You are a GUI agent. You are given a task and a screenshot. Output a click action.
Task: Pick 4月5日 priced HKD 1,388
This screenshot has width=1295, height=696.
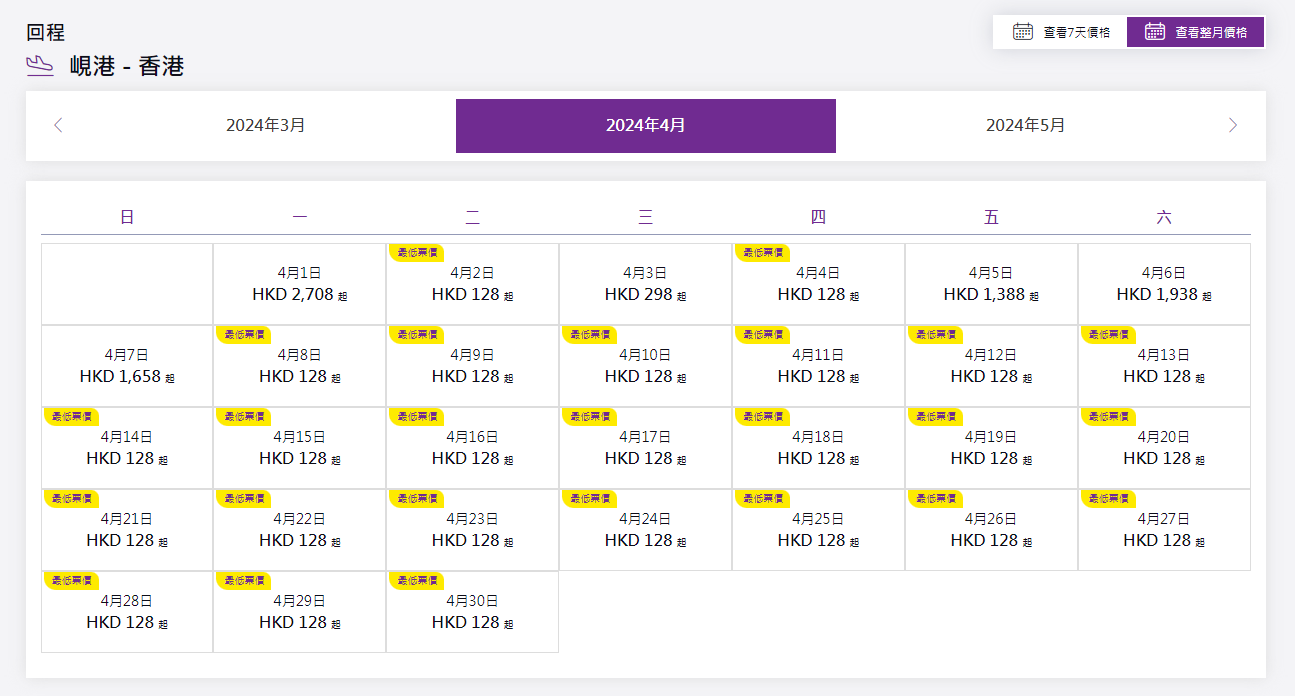[991, 285]
